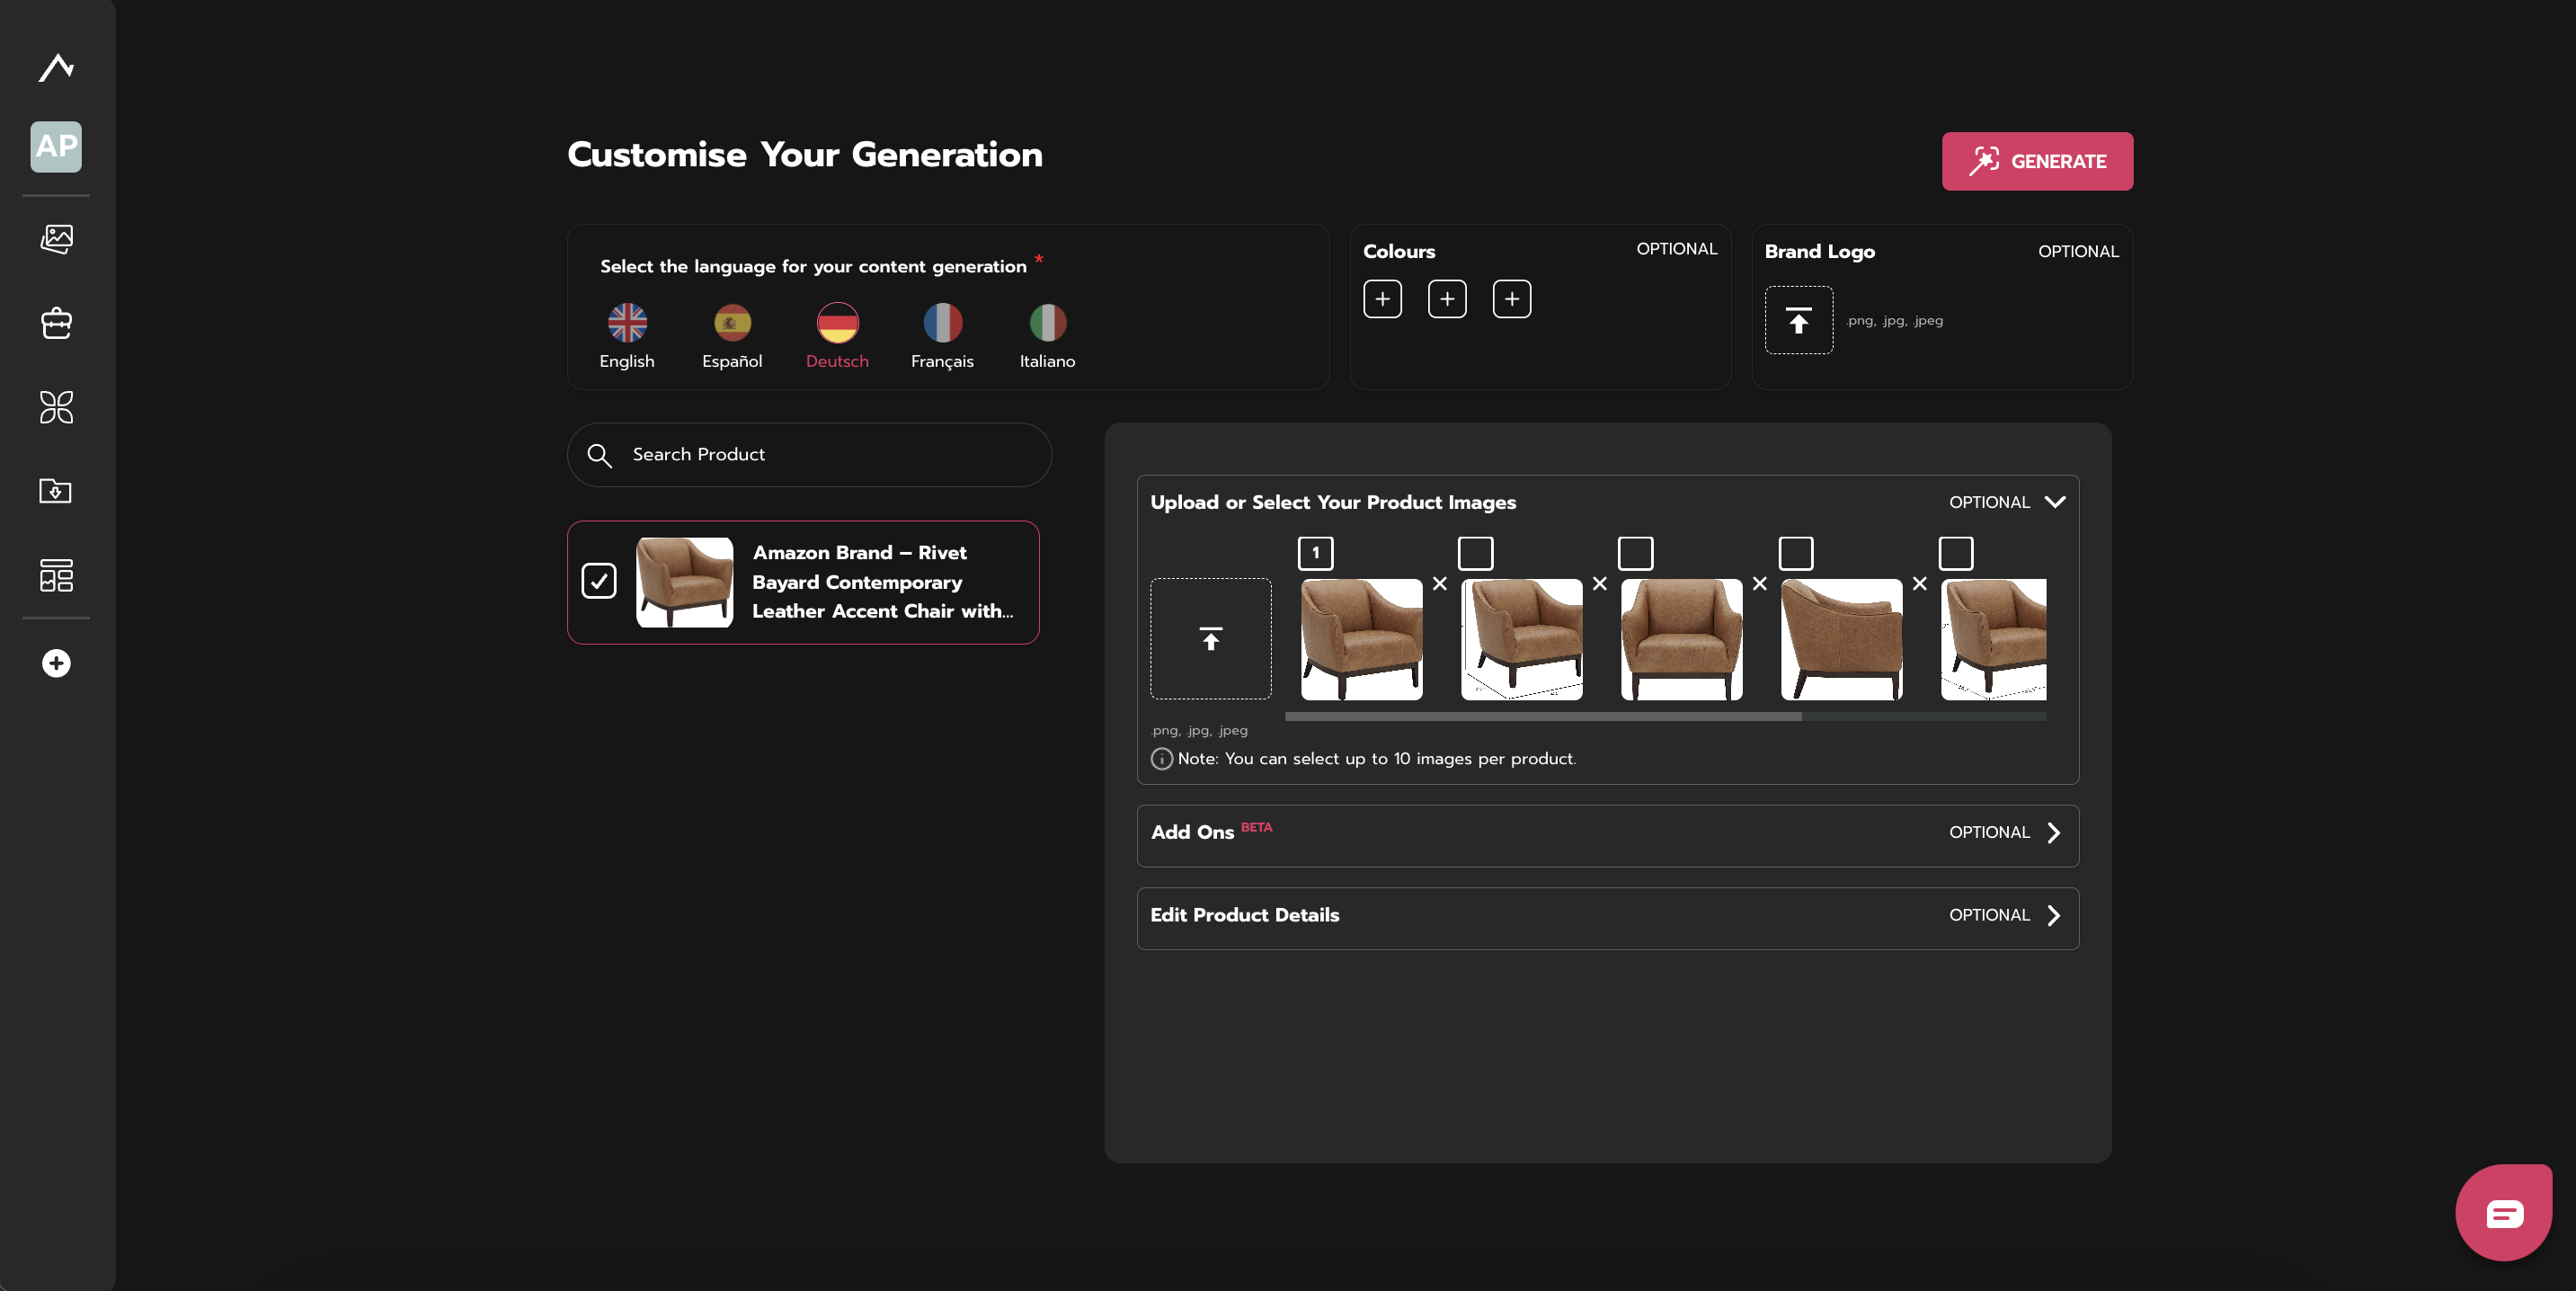2576x1291 pixels.
Task: Click the layout templates sidebar icon
Action: 56,575
